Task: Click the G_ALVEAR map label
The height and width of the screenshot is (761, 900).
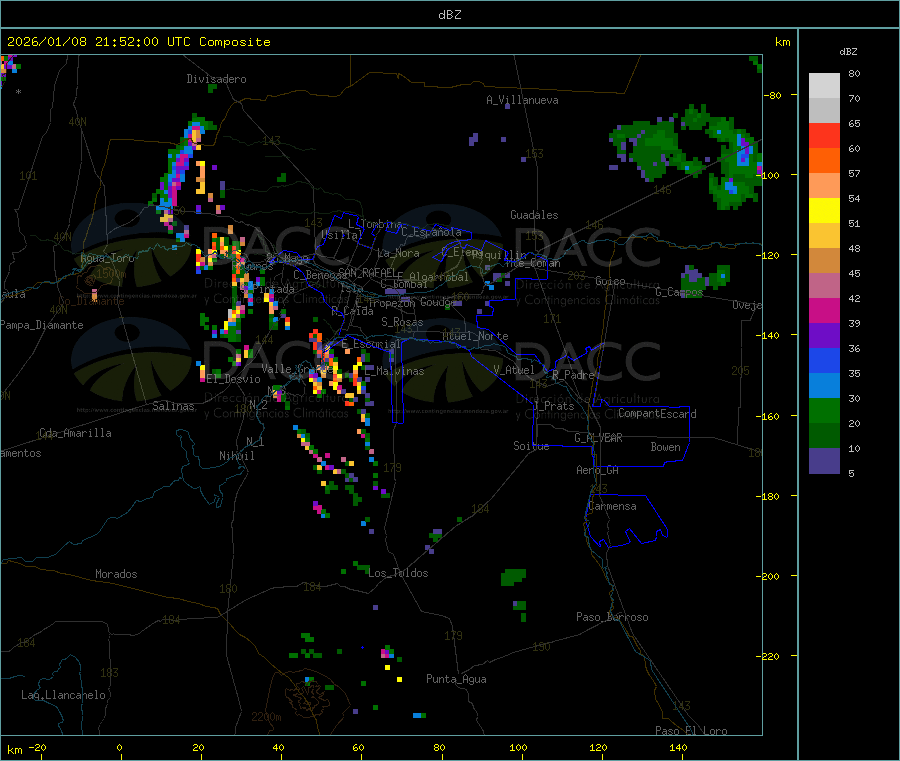Action: point(598,438)
